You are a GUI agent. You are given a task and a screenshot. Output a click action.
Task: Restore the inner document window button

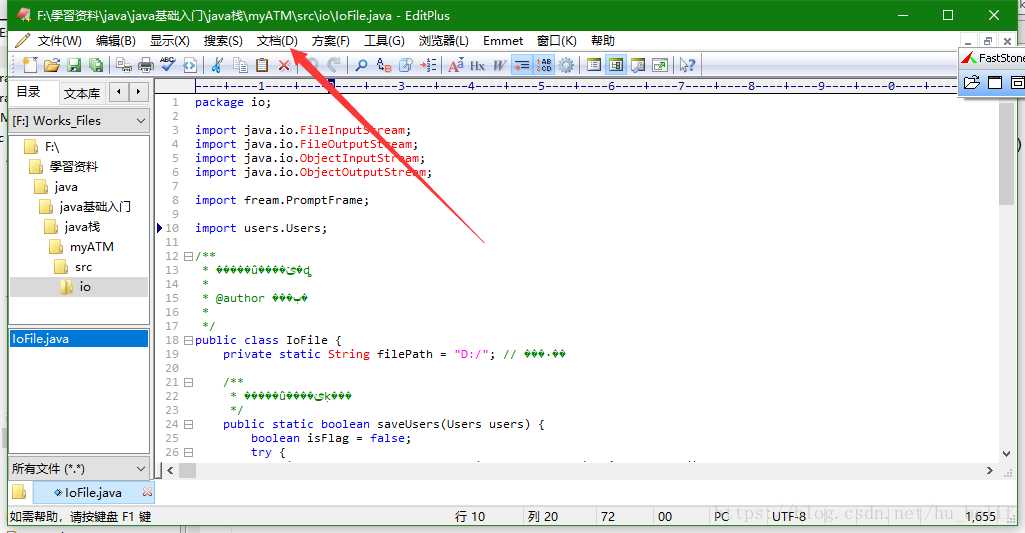(x=988, y=41)
